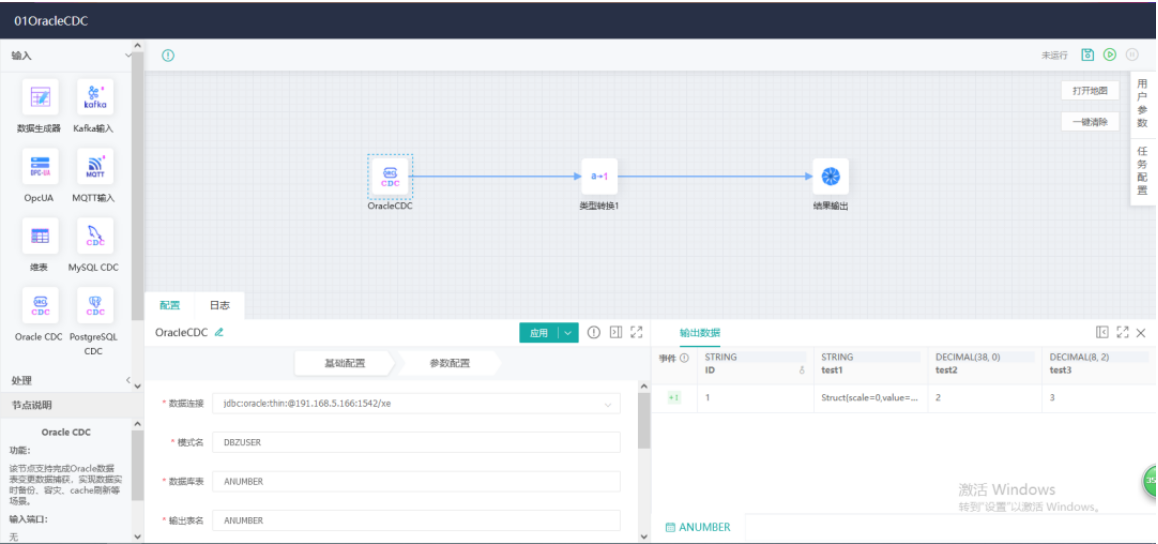Click the save job icon

click(x=1087, y=55)
